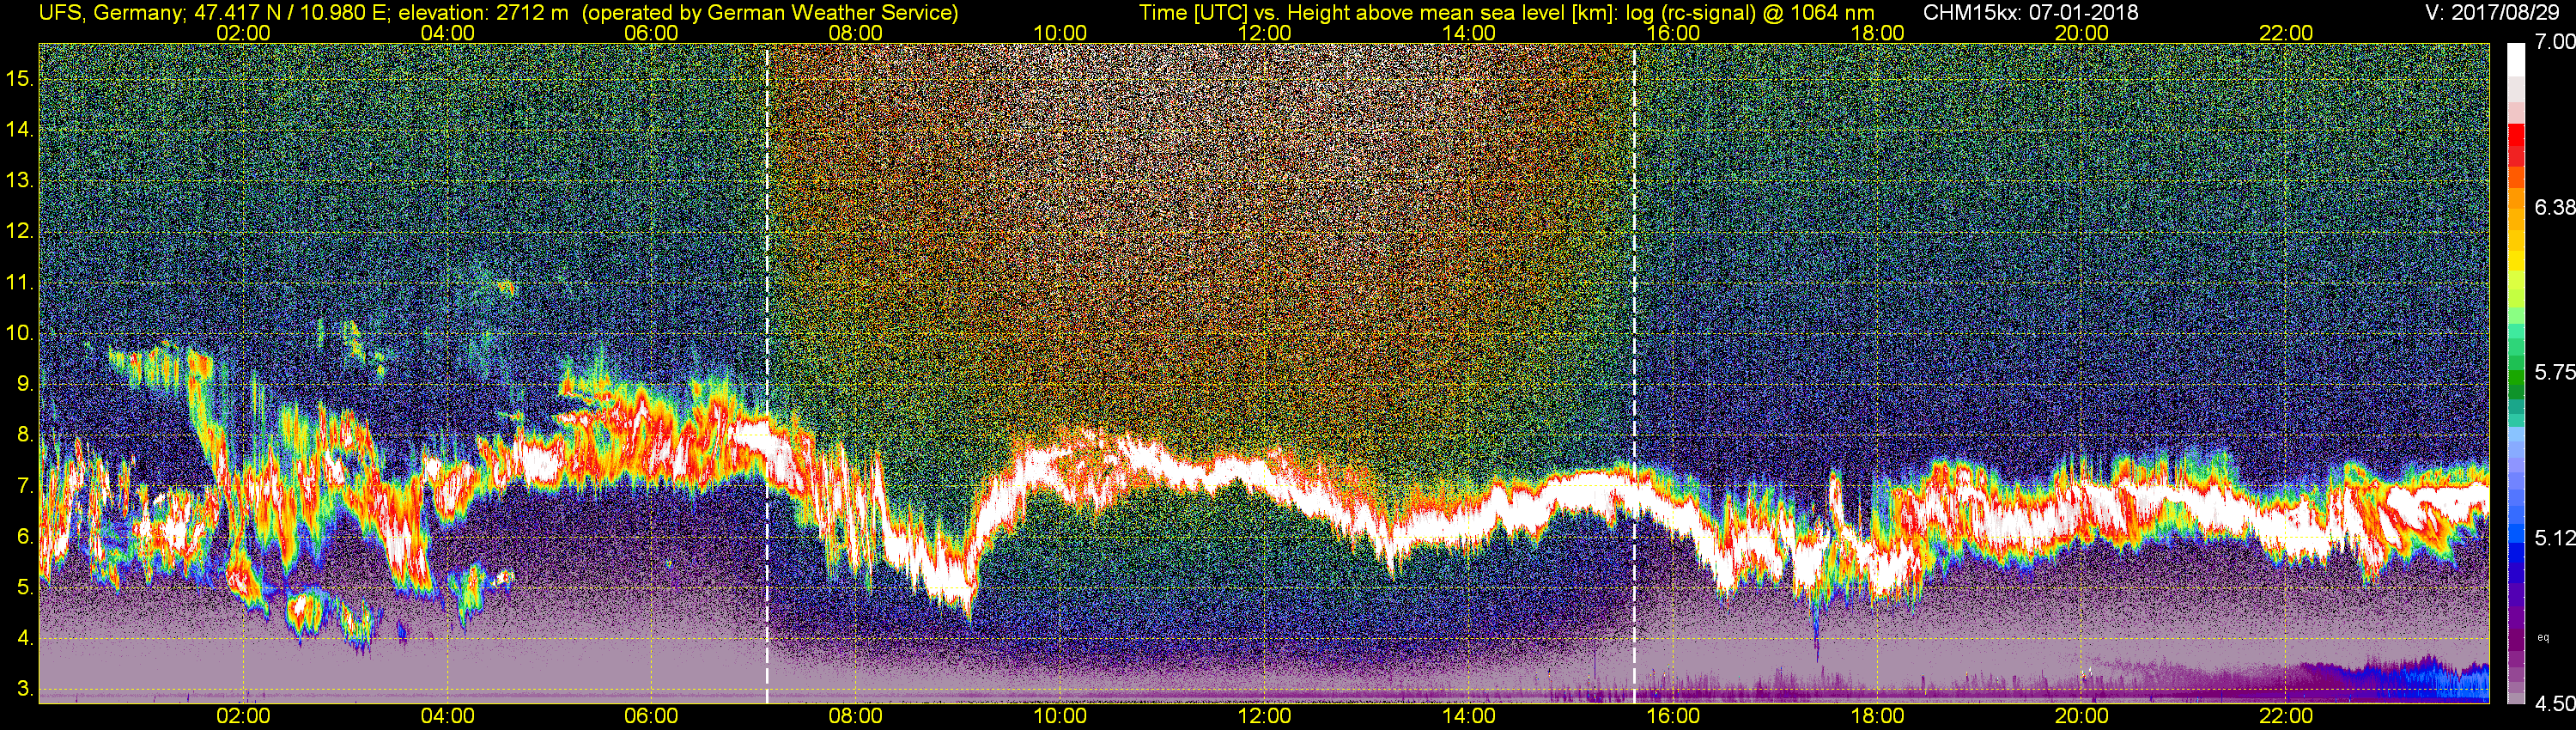Click the 12:00 label on the bottom time axis

[1264, 716]
